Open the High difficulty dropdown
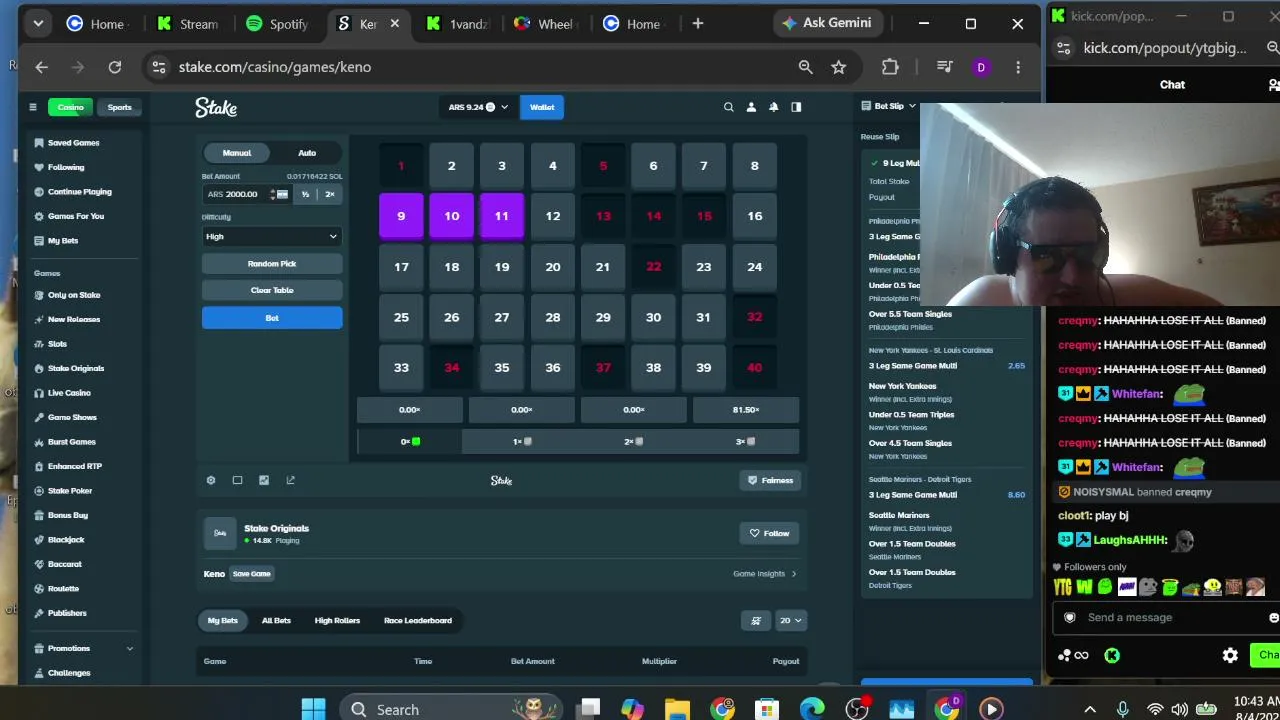Viewport: 1280px width, 720px height. coord(272,236)
